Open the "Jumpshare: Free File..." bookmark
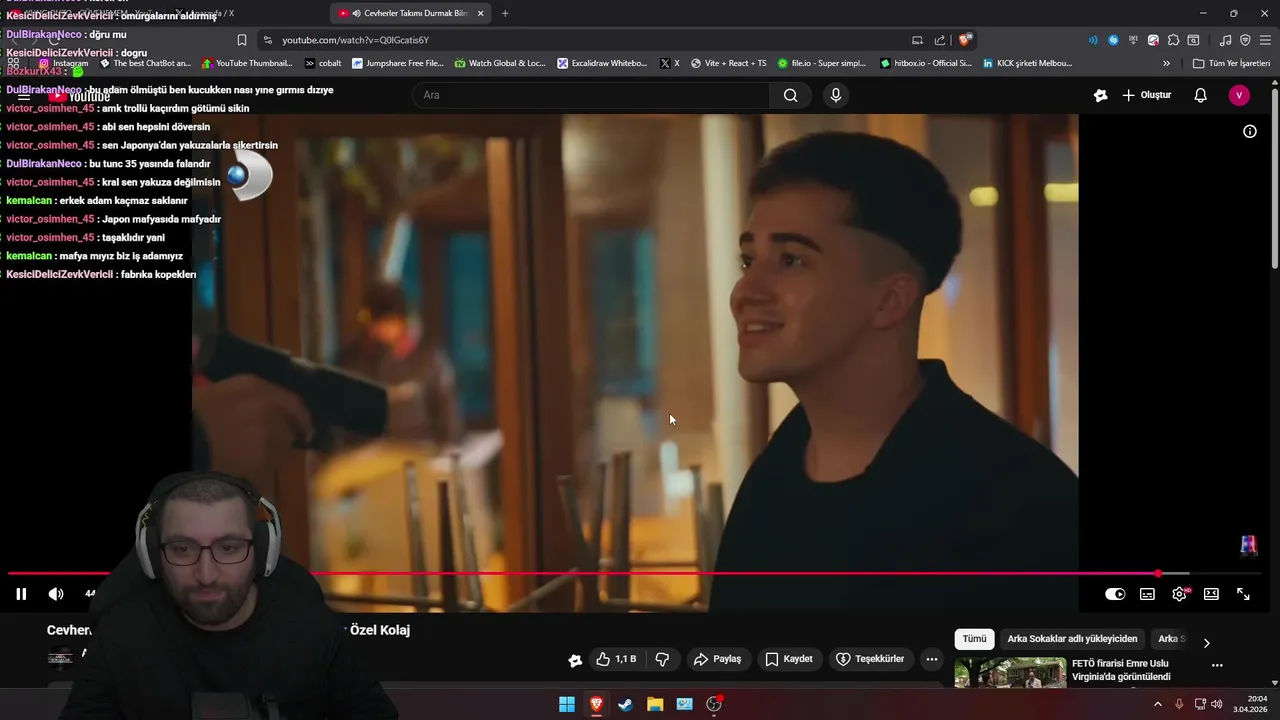Viewport: 1280px width, 720px height. [398, 63]
